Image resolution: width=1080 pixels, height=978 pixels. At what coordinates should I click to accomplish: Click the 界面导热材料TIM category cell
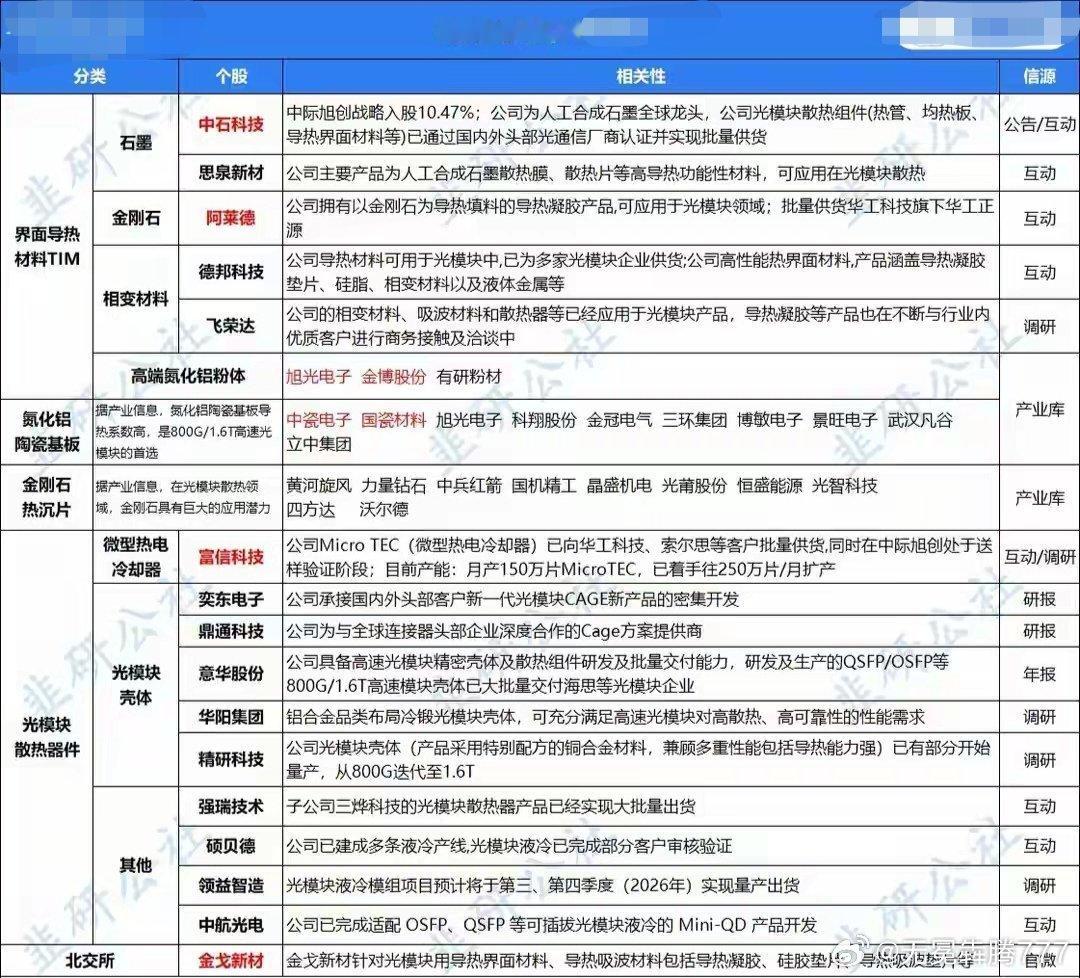coord(47,247)
